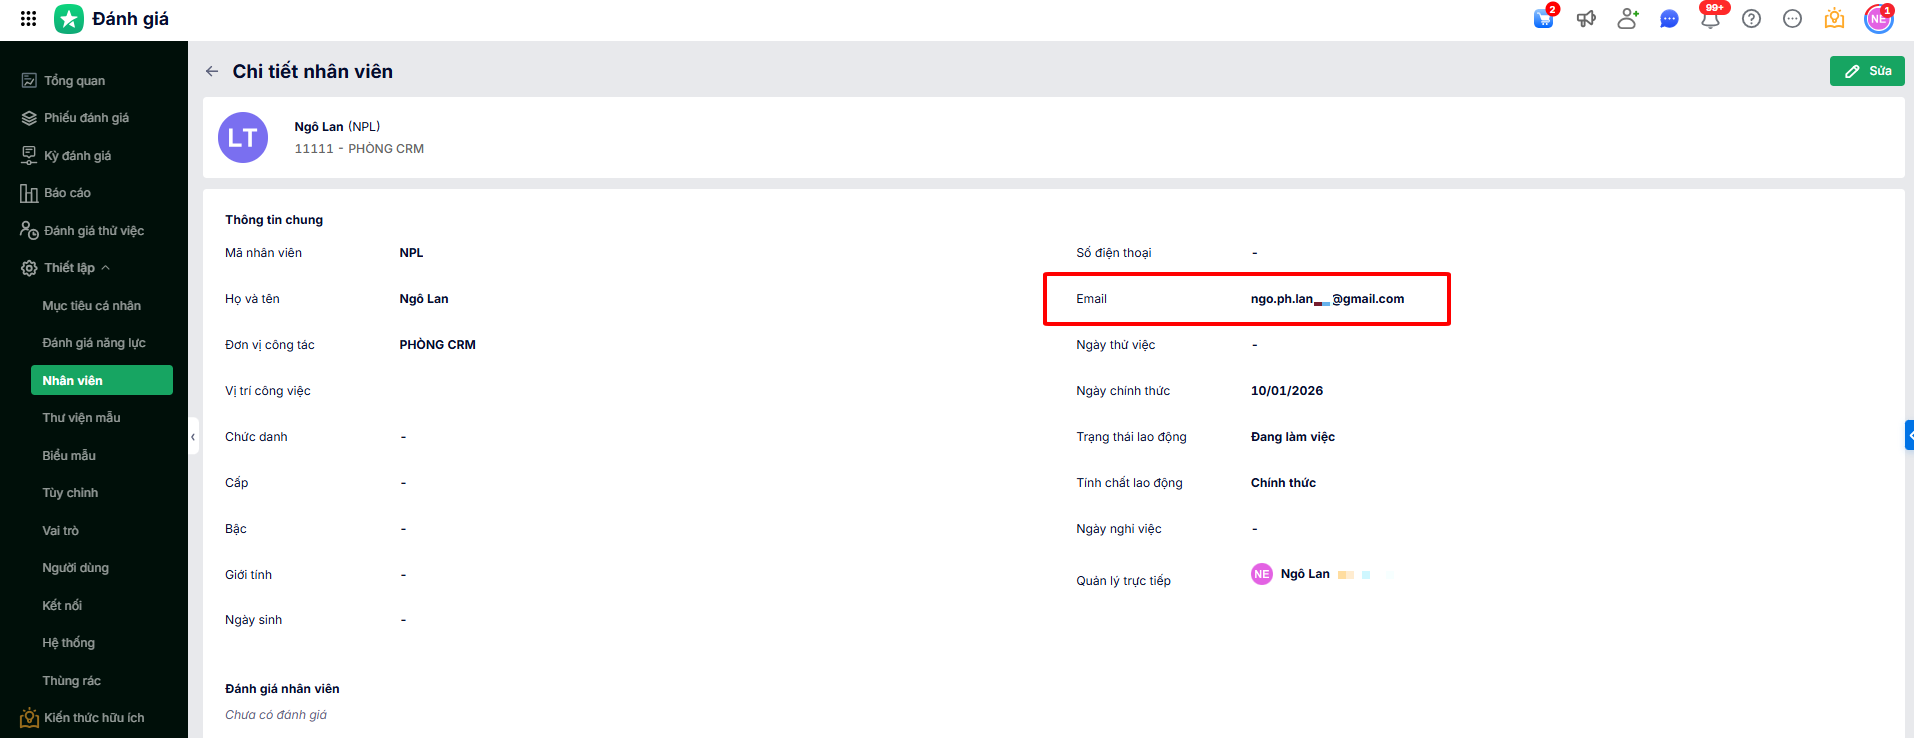Go back using the arrow icon
The width and height of the screenshot is (1914, 738).
tap(212, 71)
